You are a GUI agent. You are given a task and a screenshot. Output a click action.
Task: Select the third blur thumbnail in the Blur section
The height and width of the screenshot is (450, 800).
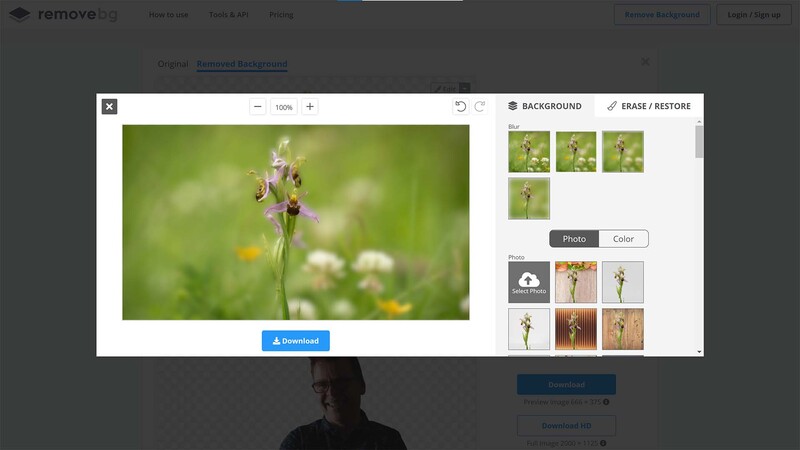[x=623, y=152]
